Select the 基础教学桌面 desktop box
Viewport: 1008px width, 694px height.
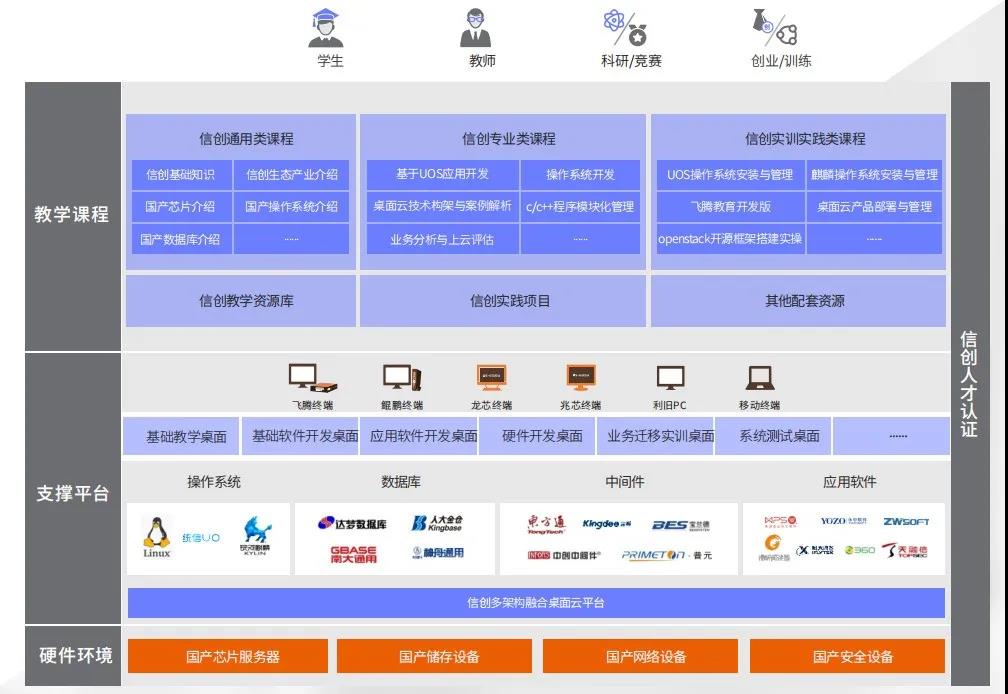186,437
